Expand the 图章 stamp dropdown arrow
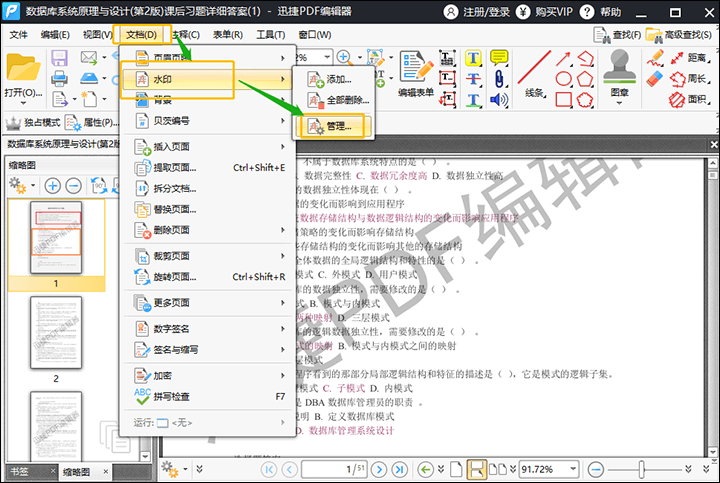Image resolution: width=720 pixels, height=483 pixels. pyautogui.click(x=619, y=103)
